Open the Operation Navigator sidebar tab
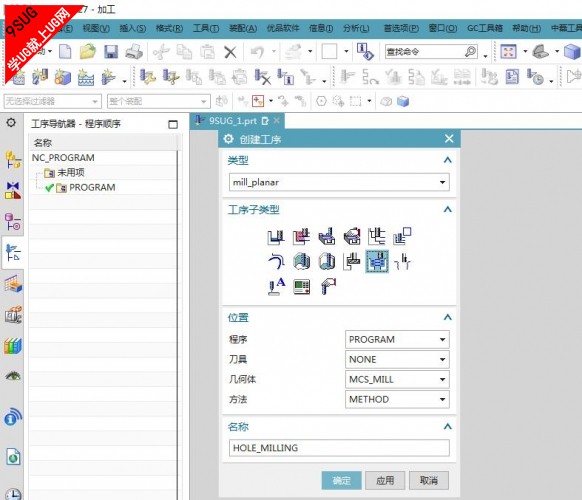This screenshot has width=582, height=500. click(x=13, y=253)
